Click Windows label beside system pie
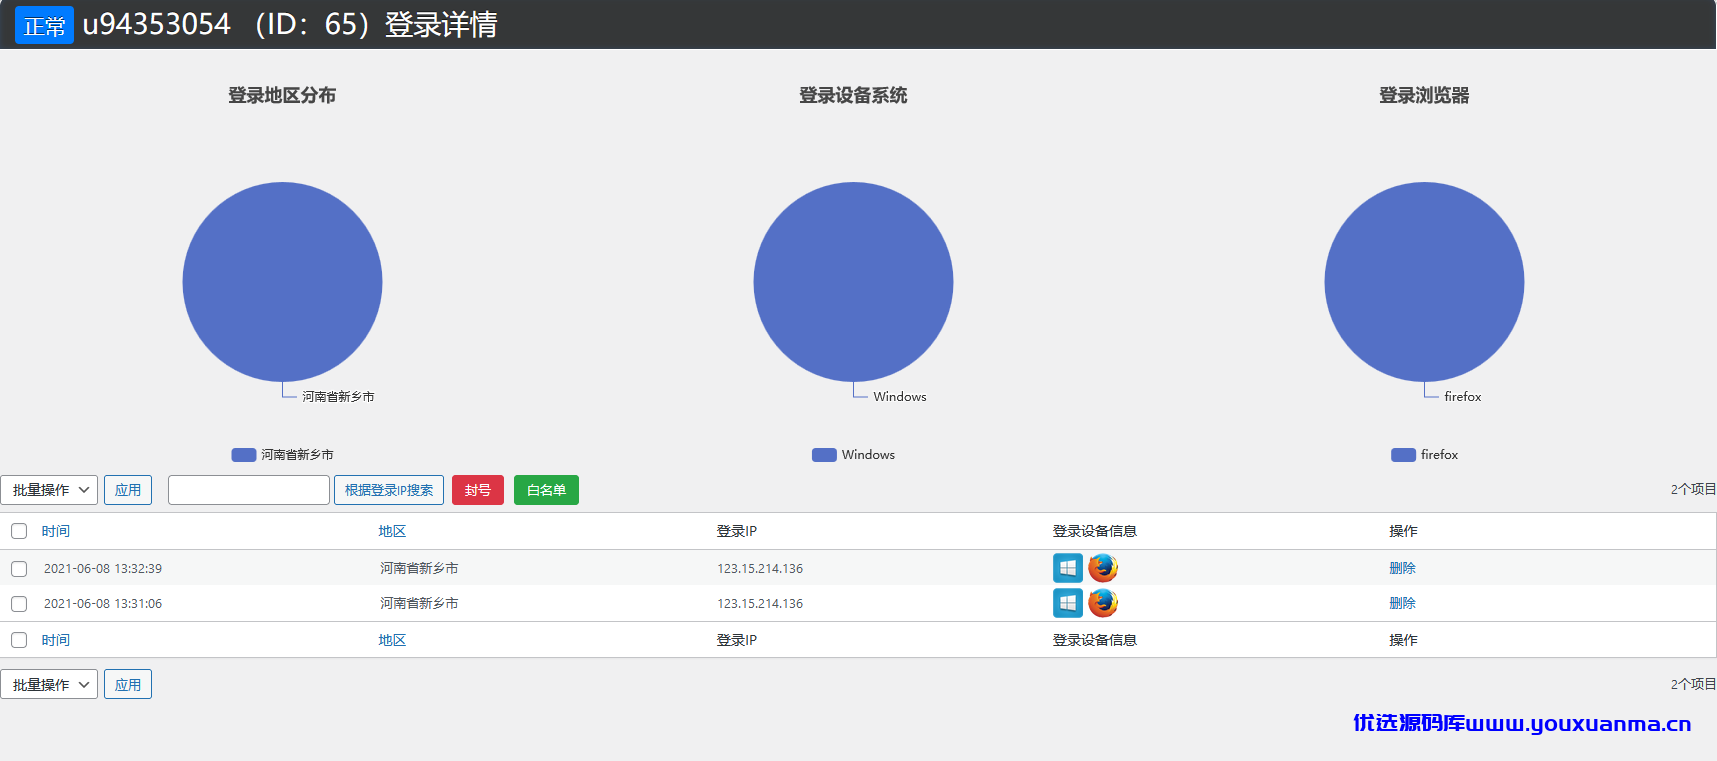The height and width of the screenshot is (761, 1717). click(900, 397)
